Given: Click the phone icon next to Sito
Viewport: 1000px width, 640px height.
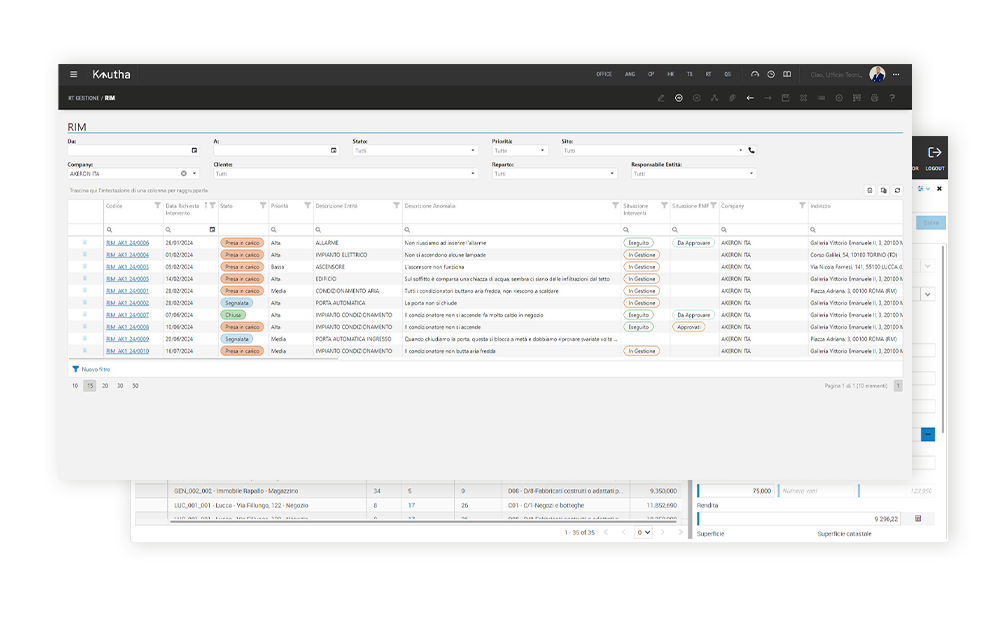Looking at the screenshot, I should [x=752, y=151].
